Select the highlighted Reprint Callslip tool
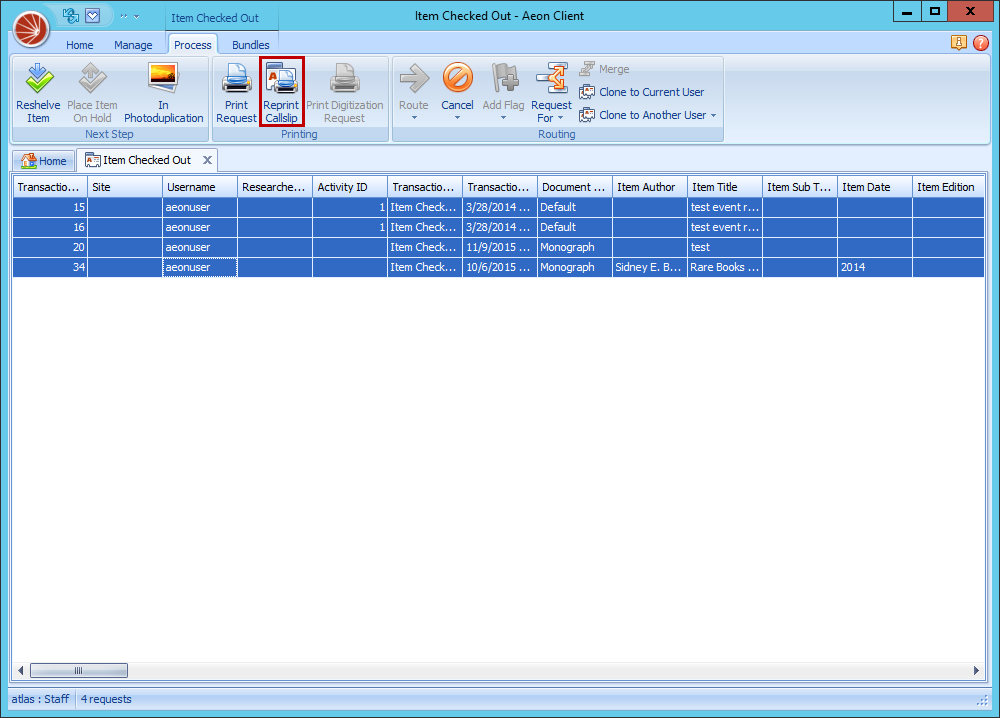 pos(281,92)
